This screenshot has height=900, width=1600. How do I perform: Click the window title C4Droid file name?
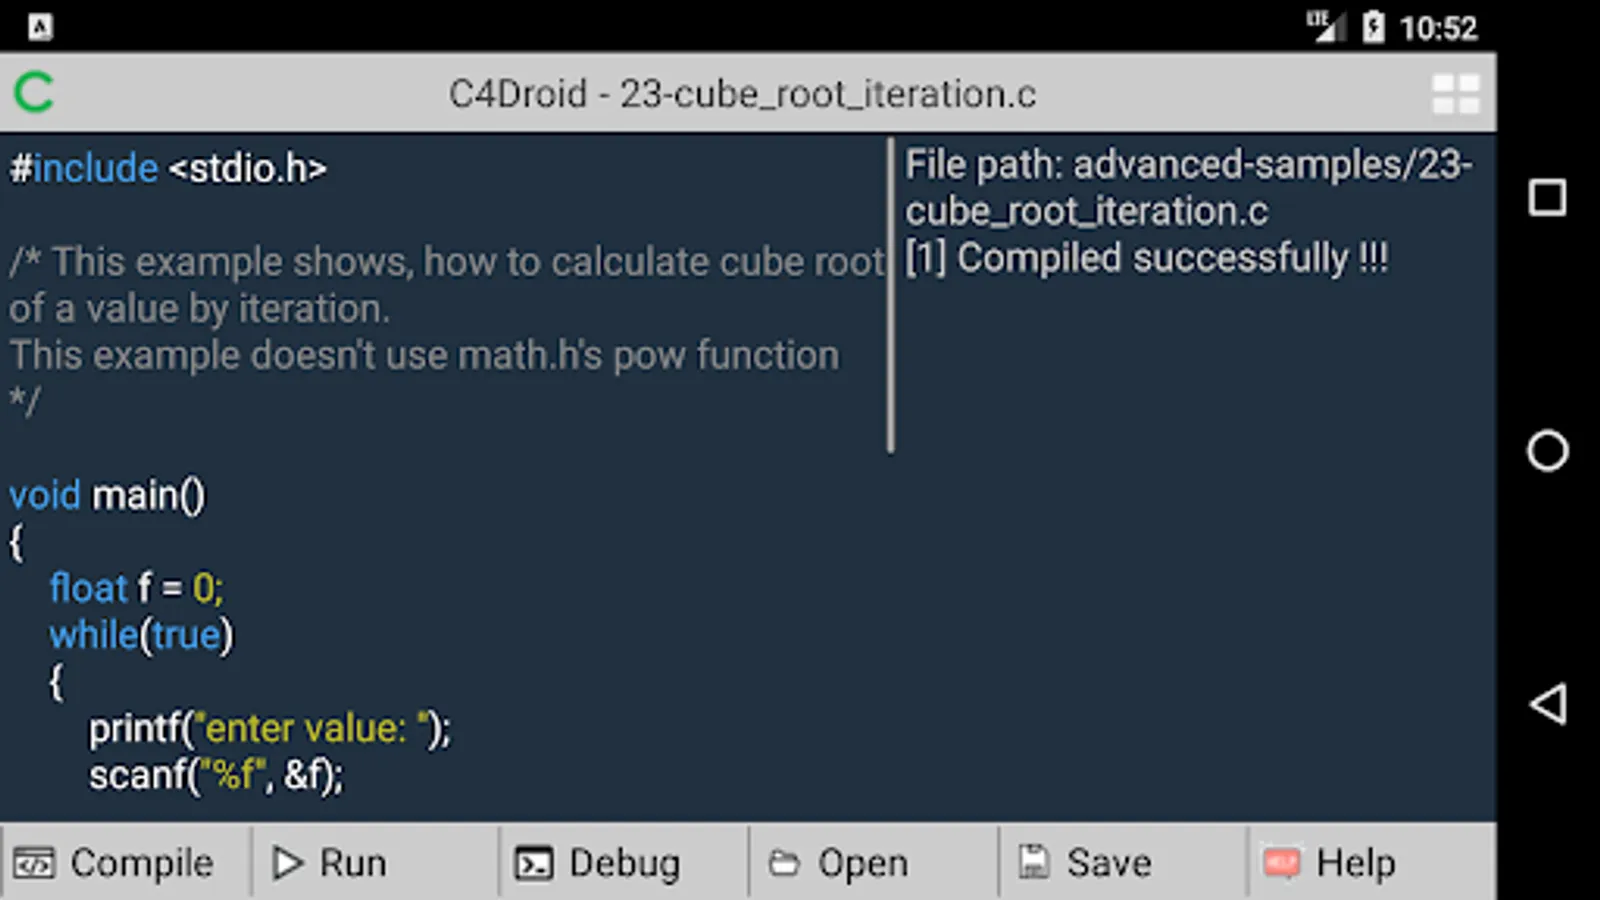[742, 94]
